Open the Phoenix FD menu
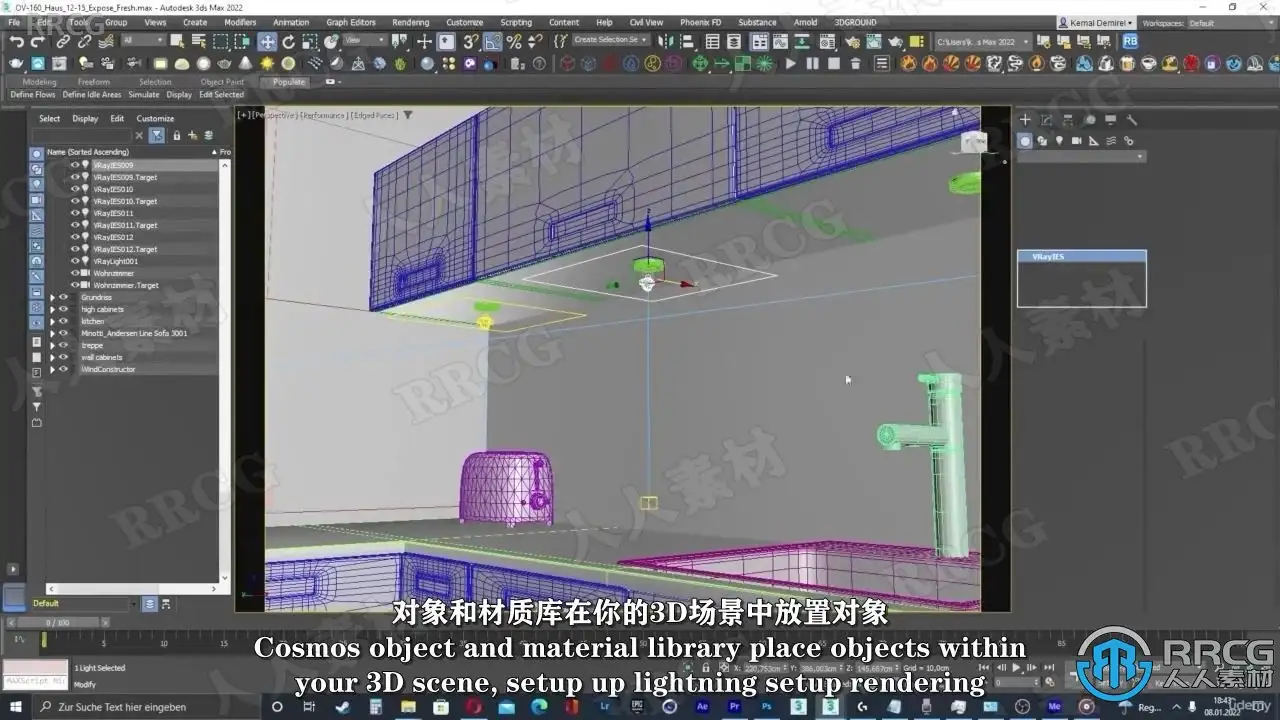Screen dimensions: 1280x720 pyautogui.click(x=700, y=22)
